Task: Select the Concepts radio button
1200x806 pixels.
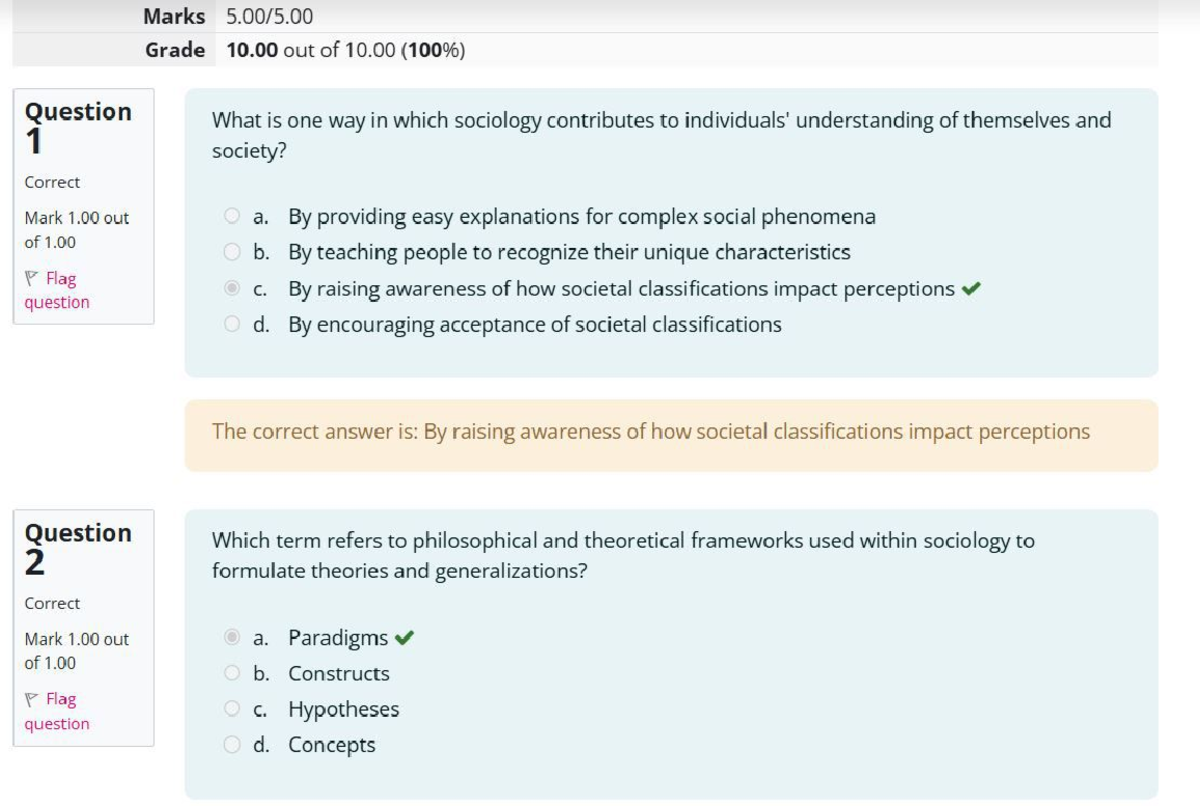Action: (231, 745)
